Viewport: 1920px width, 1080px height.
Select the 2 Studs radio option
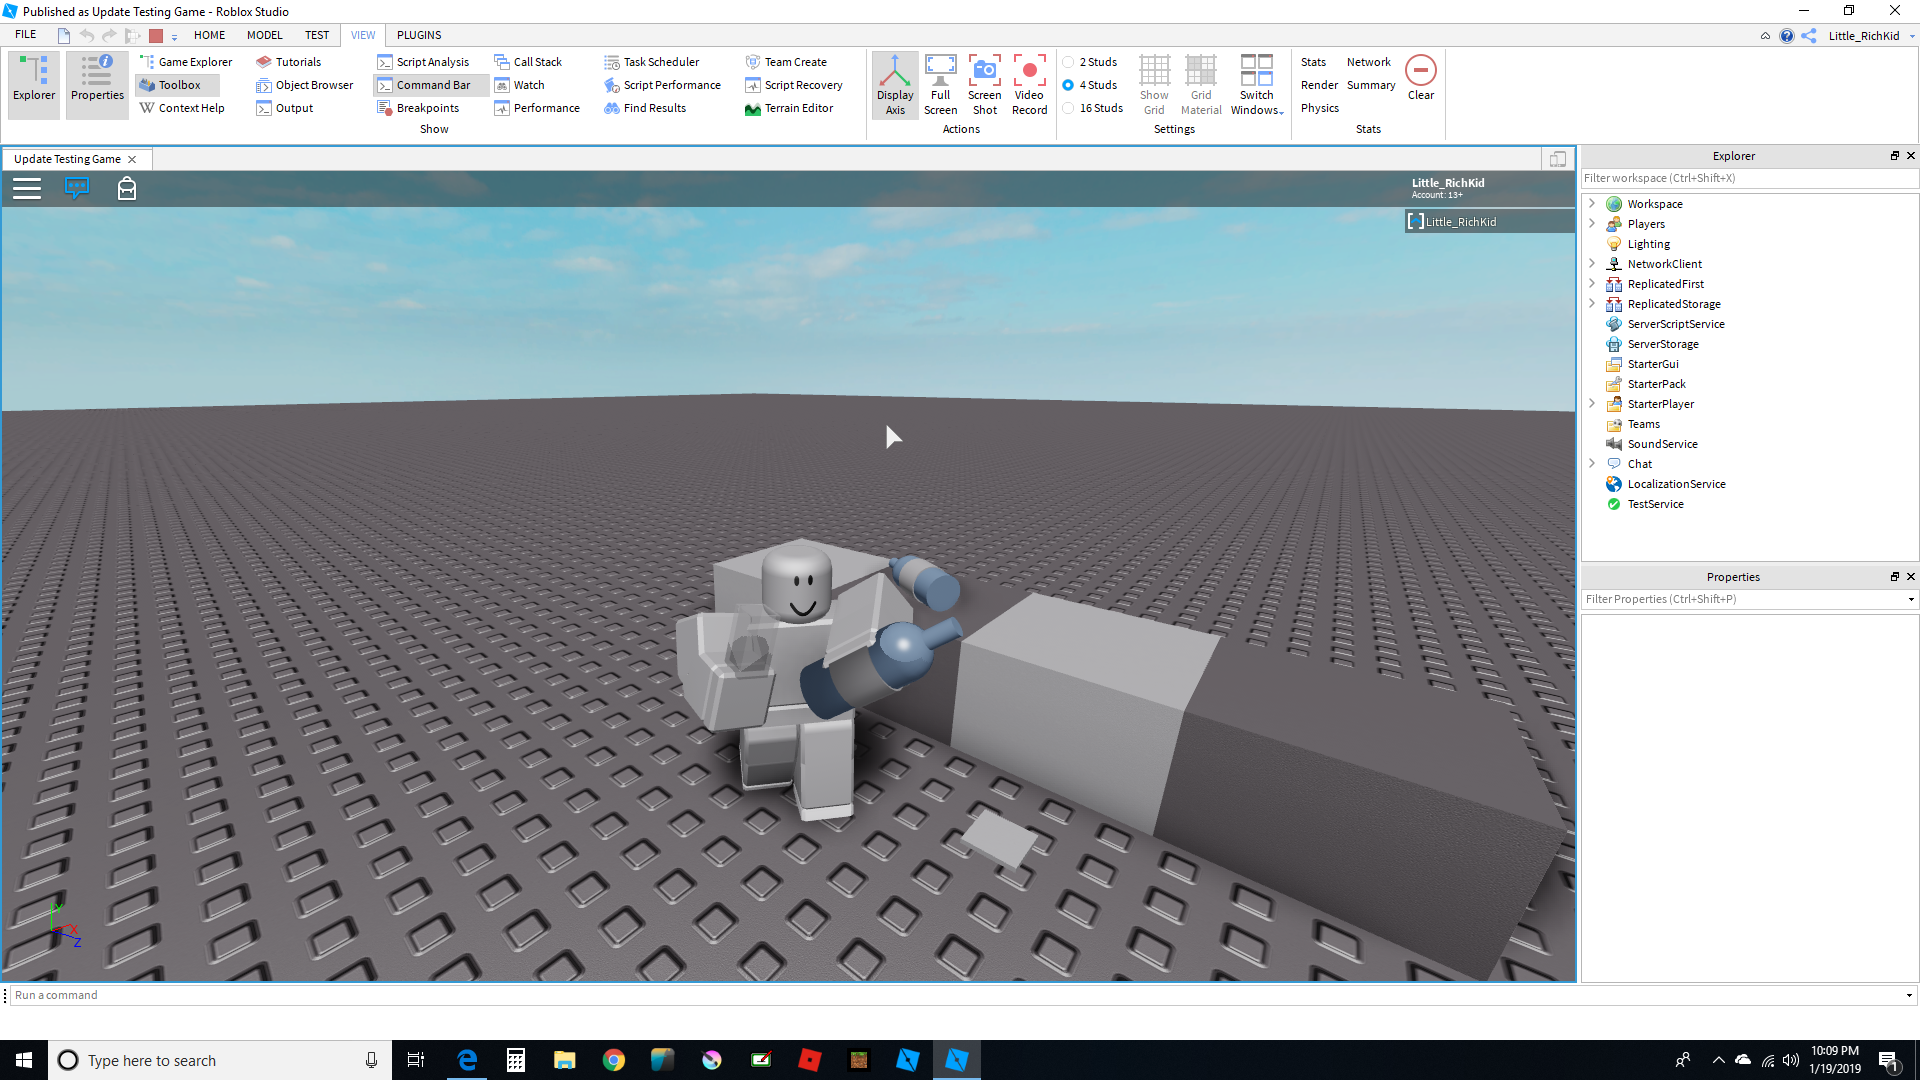1068,62
